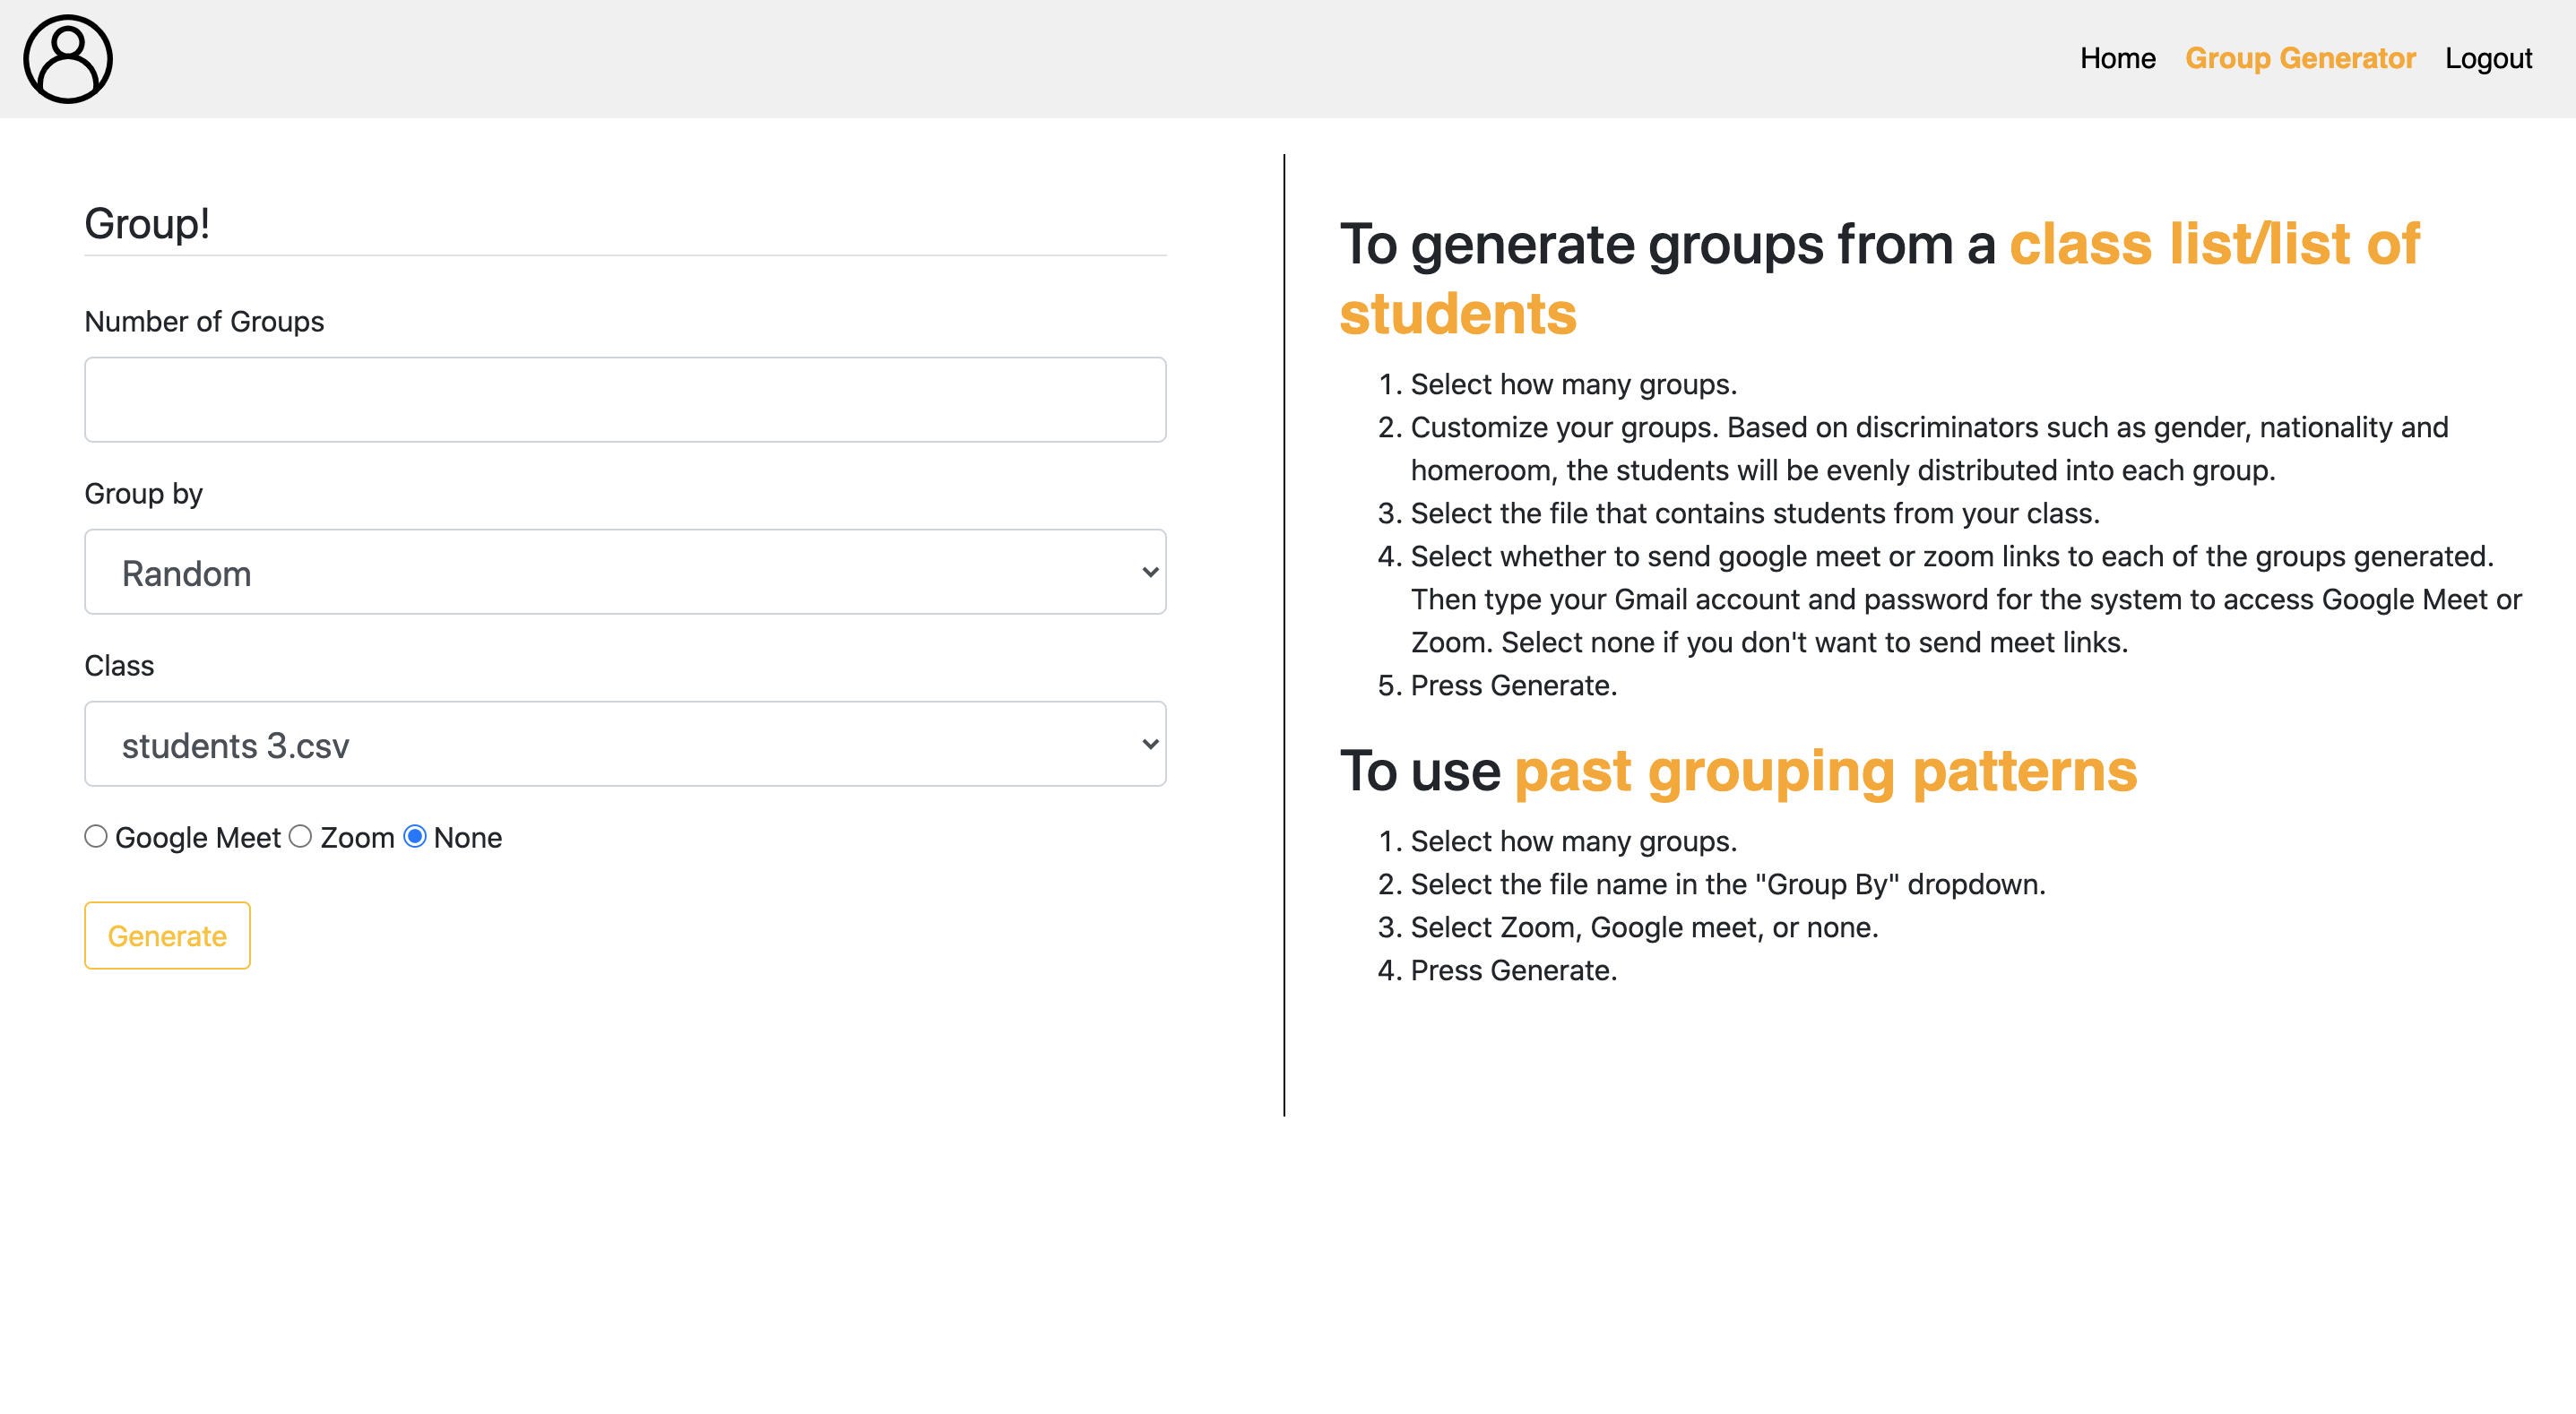Open the Class students 3.csv dropdown
The height and width of the screenshot is (1414, 2576).
click(x=625, y=744)
